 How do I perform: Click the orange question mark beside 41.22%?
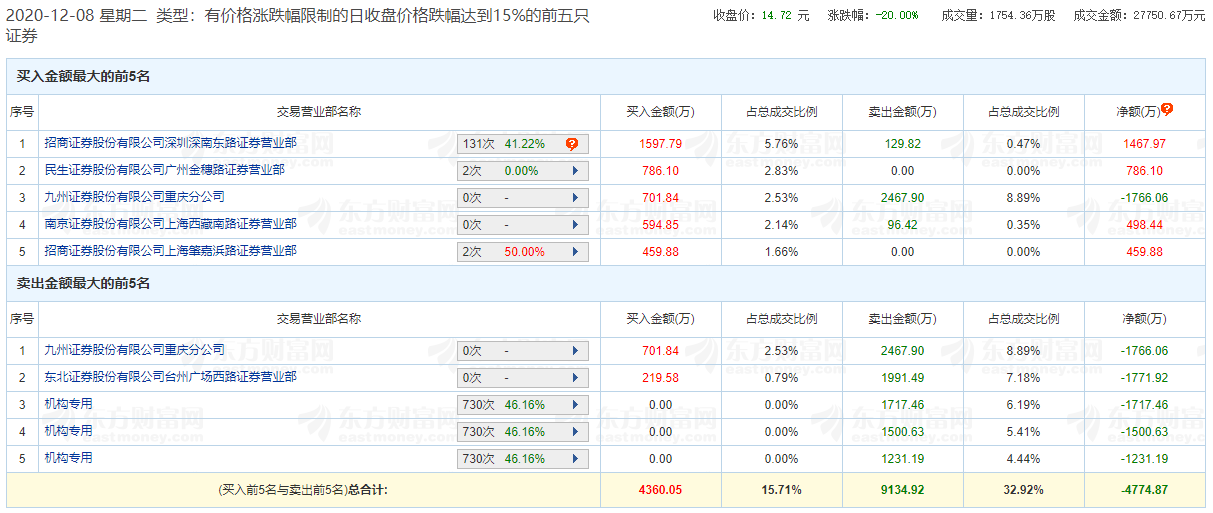pyautogui.click(x=572, y=144)
